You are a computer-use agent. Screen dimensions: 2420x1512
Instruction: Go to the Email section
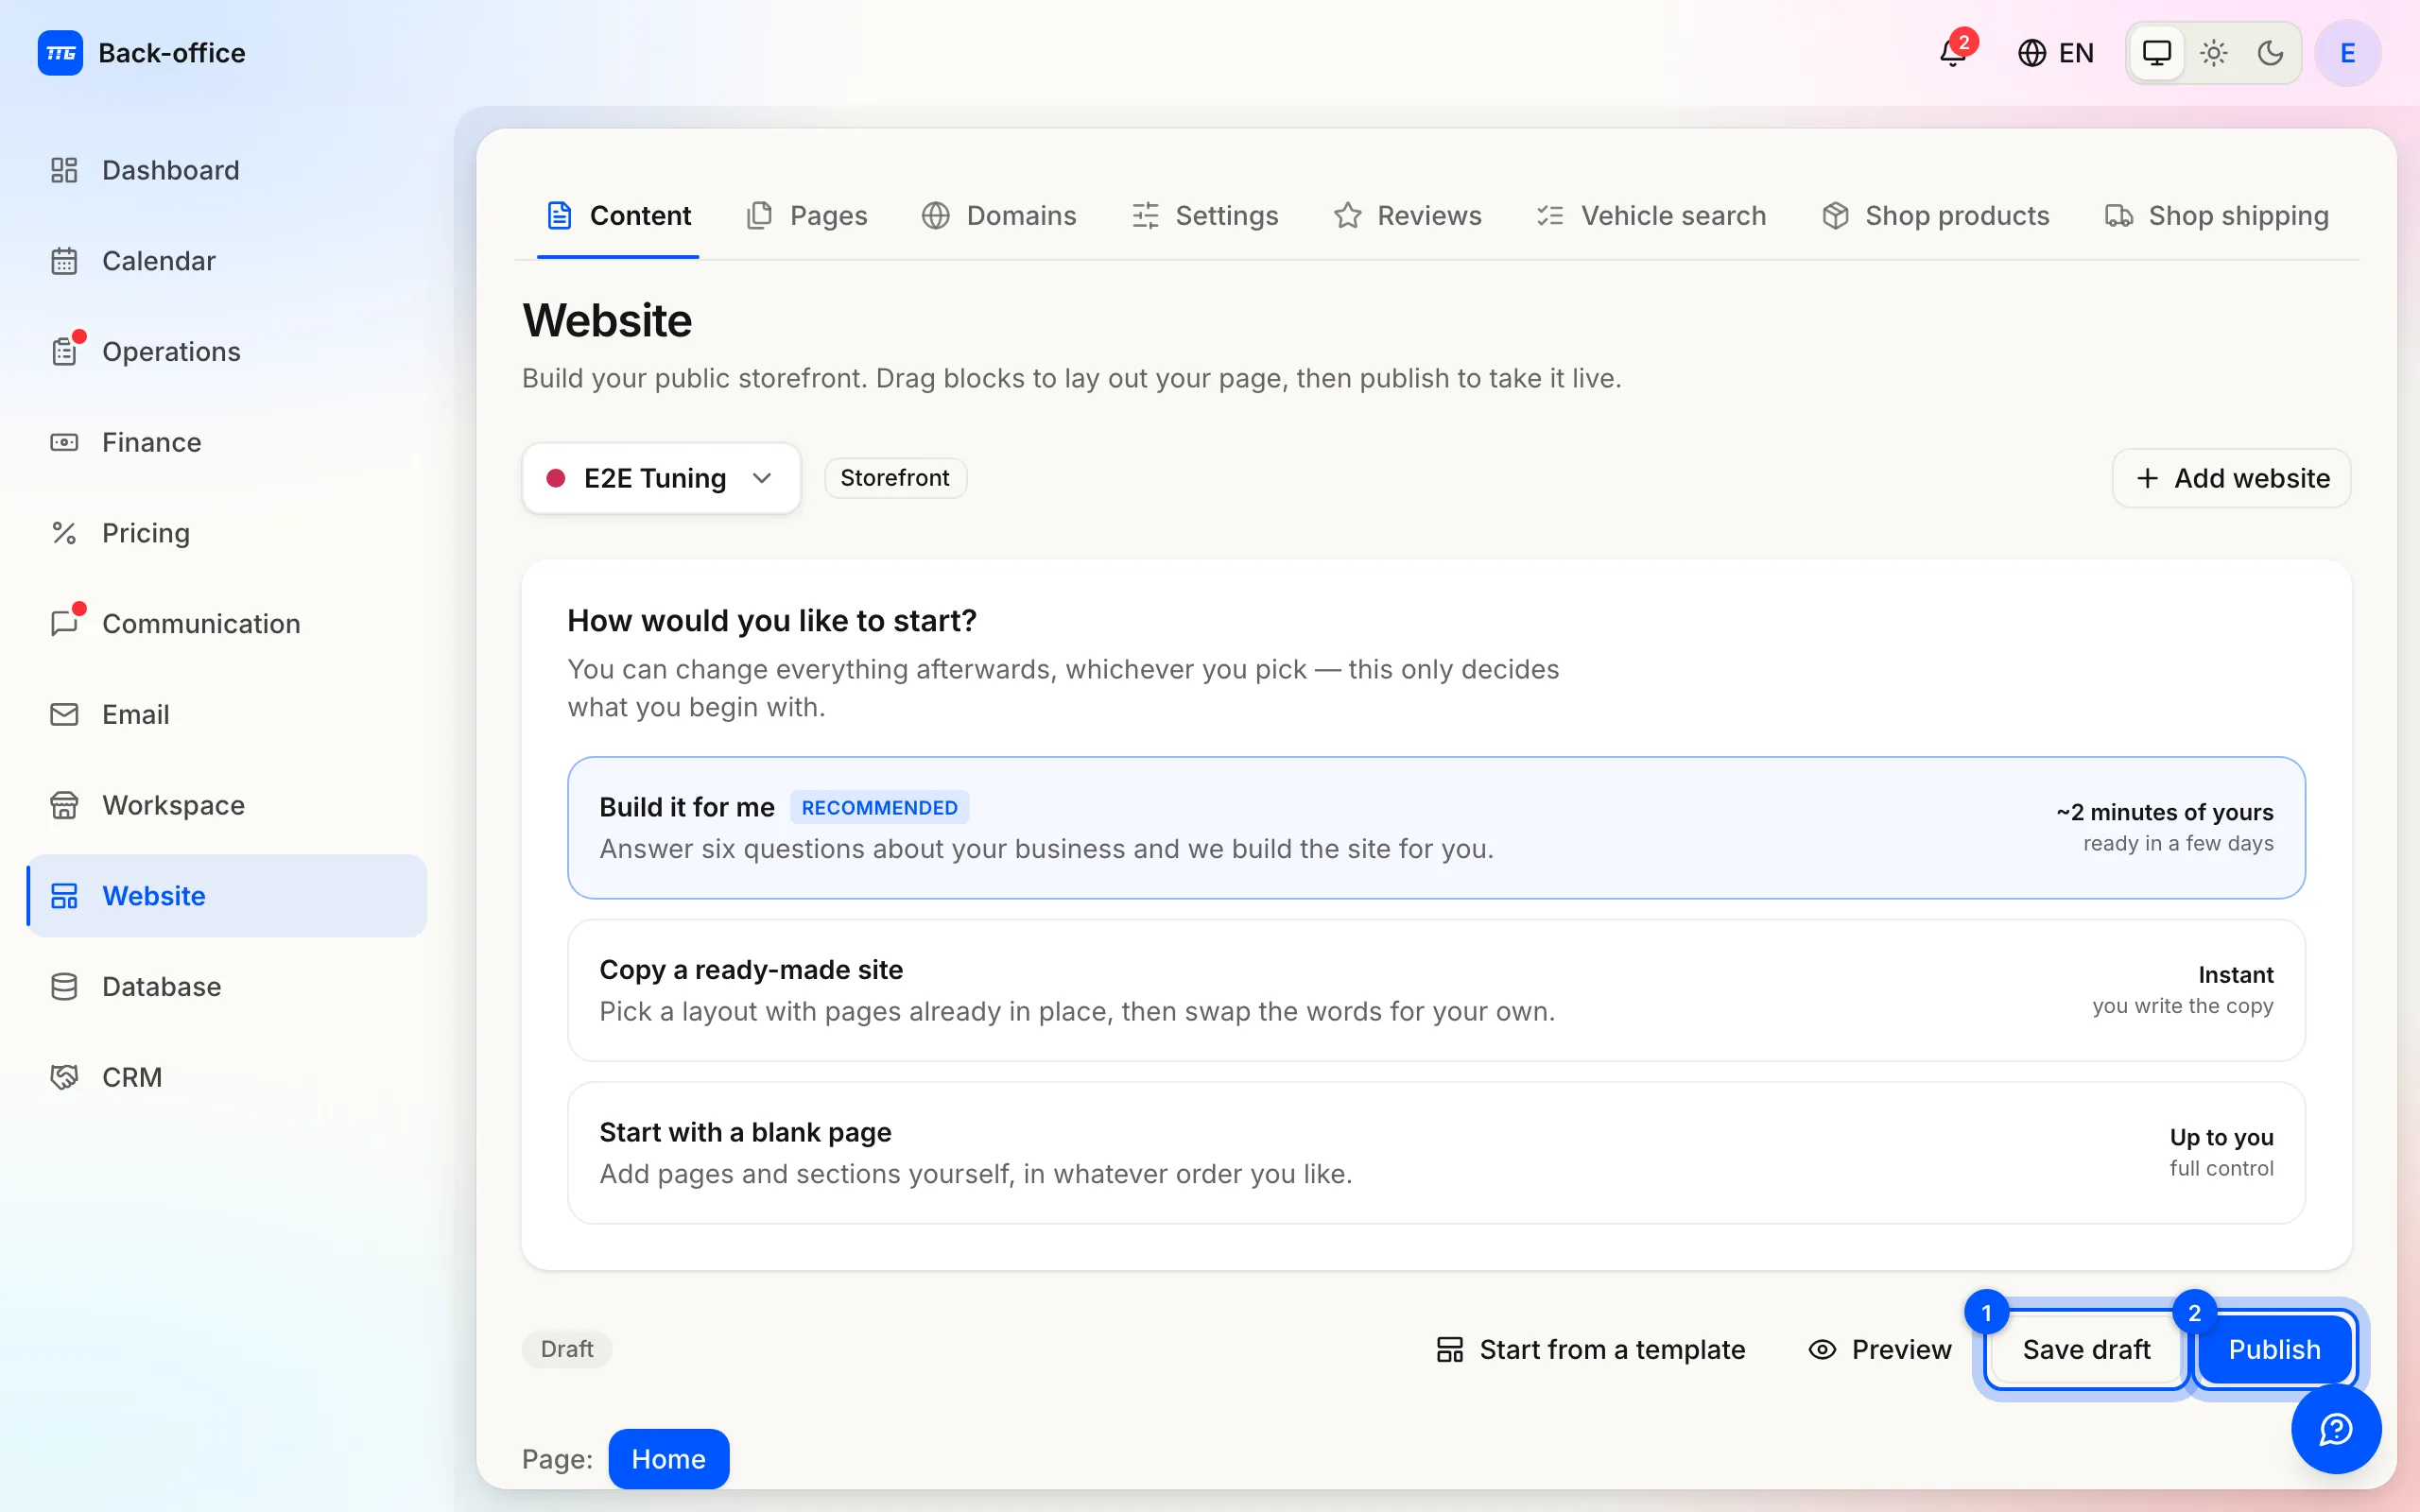227,714
